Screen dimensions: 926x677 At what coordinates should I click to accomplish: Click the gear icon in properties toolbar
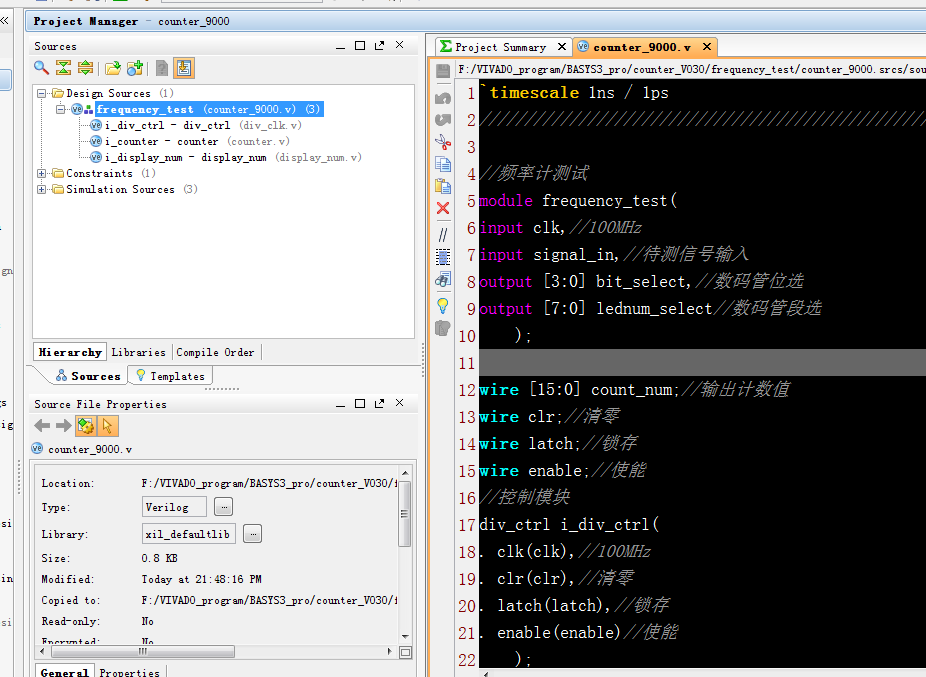tap(86, 425)
